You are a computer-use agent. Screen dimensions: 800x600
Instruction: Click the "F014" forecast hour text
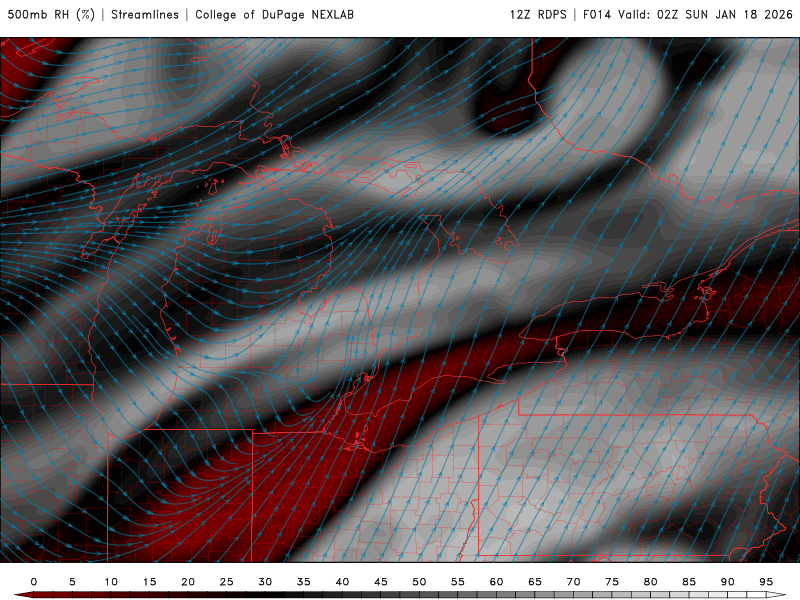[x=597, y=15]
